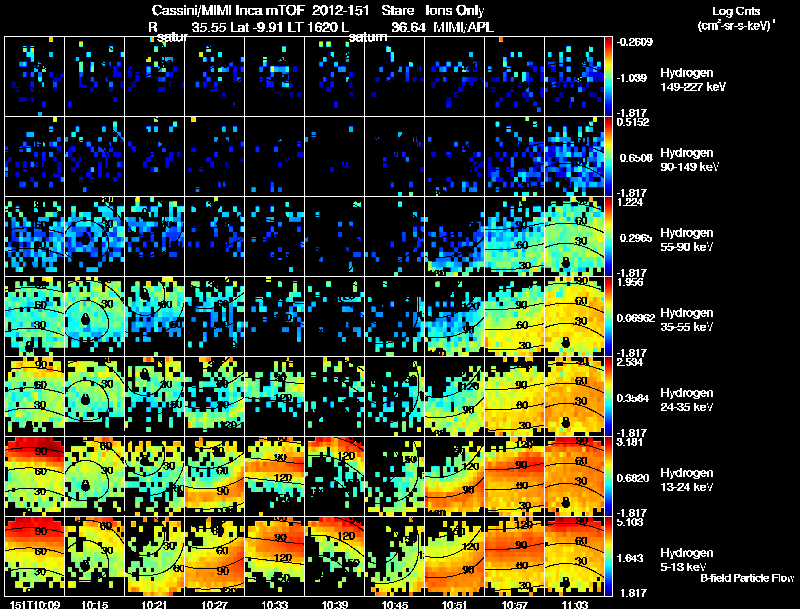Select the 5-13 keV panel at 10:33
This screenshot has height=609, width=800.
[274, 557]
